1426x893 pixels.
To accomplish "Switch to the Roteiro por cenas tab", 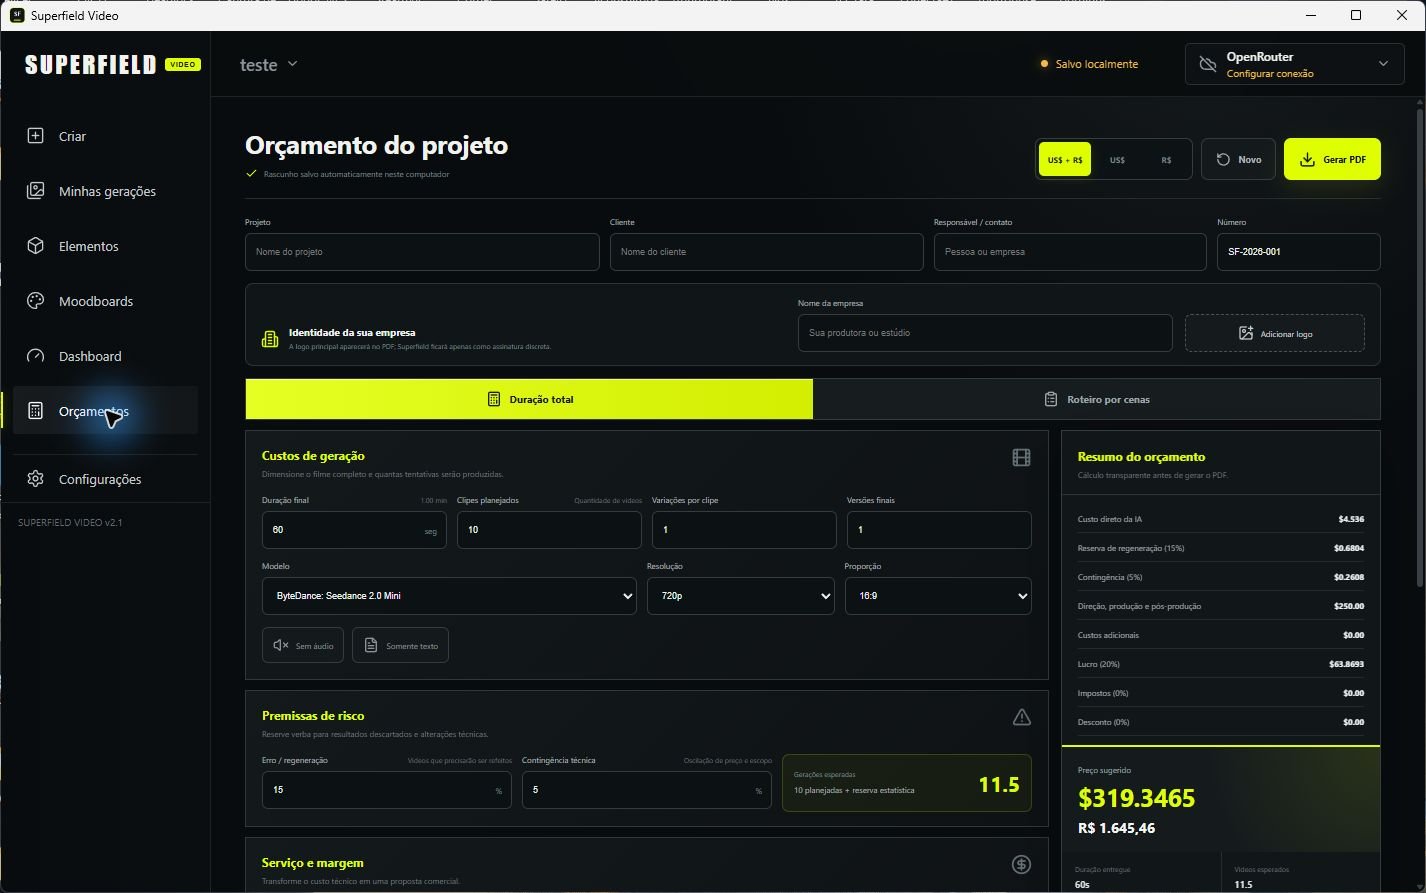I will coord(1096,399).
